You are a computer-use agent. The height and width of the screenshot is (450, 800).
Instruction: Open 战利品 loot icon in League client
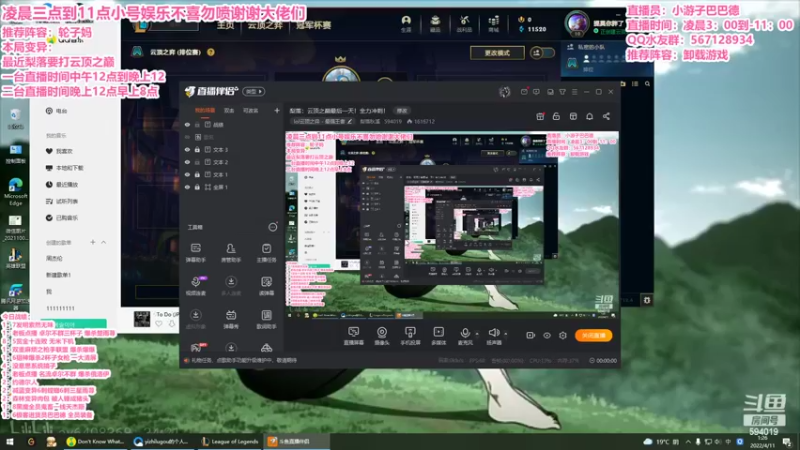click(464, 23)
